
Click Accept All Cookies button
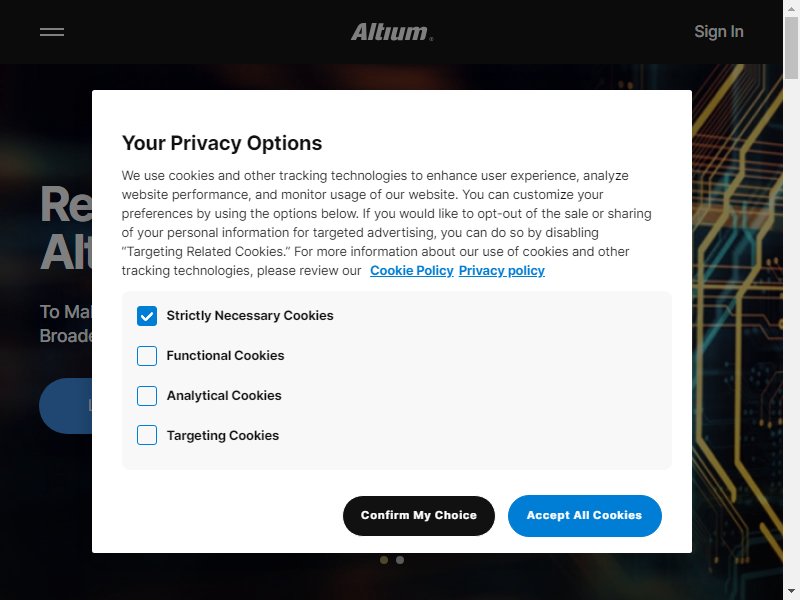tap(585, 515)
